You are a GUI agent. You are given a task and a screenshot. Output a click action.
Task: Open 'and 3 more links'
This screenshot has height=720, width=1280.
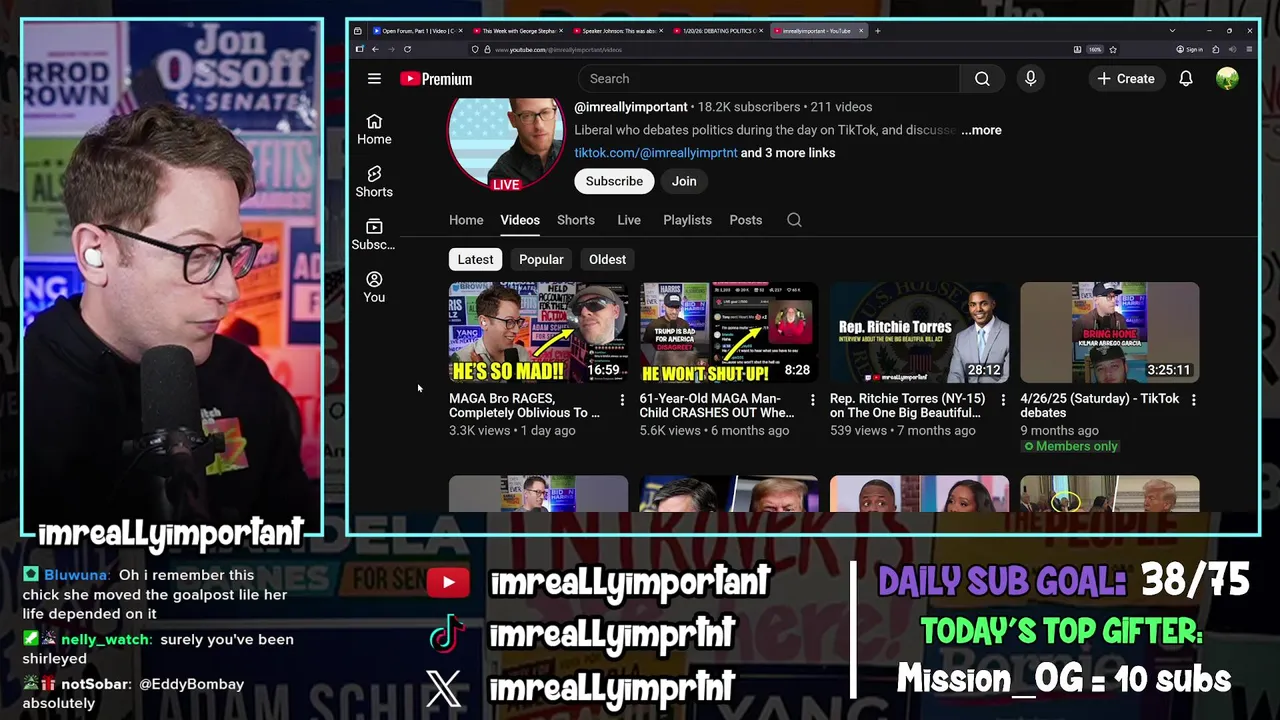[x=788, y=153]
